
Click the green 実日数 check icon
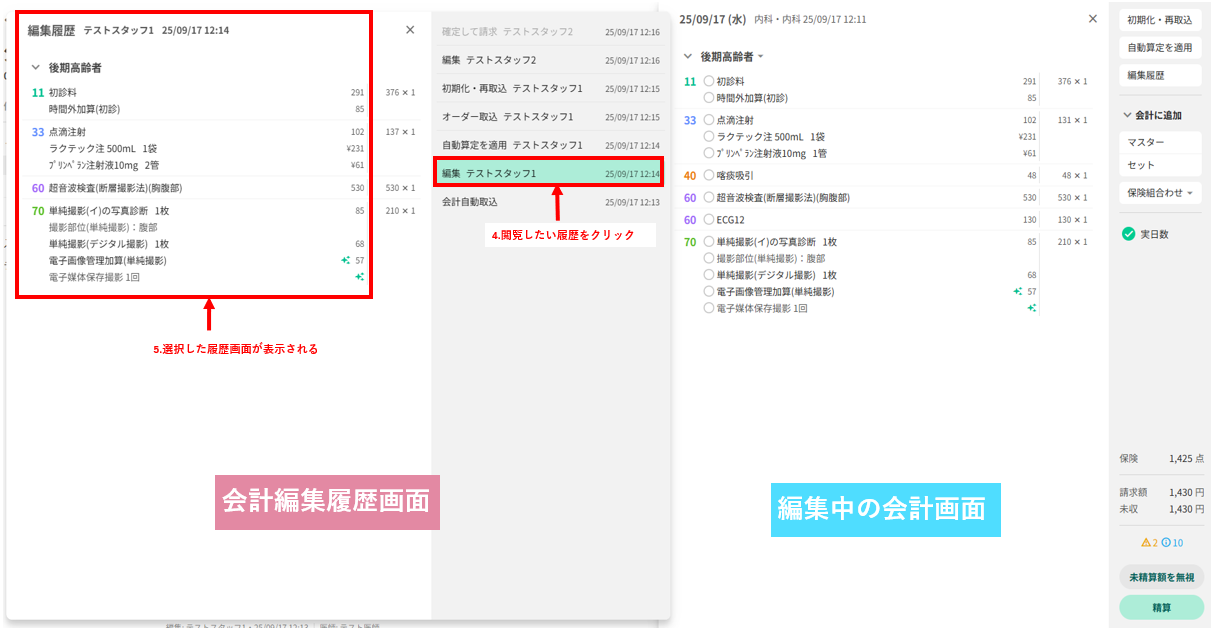(x=1128, y=234)
